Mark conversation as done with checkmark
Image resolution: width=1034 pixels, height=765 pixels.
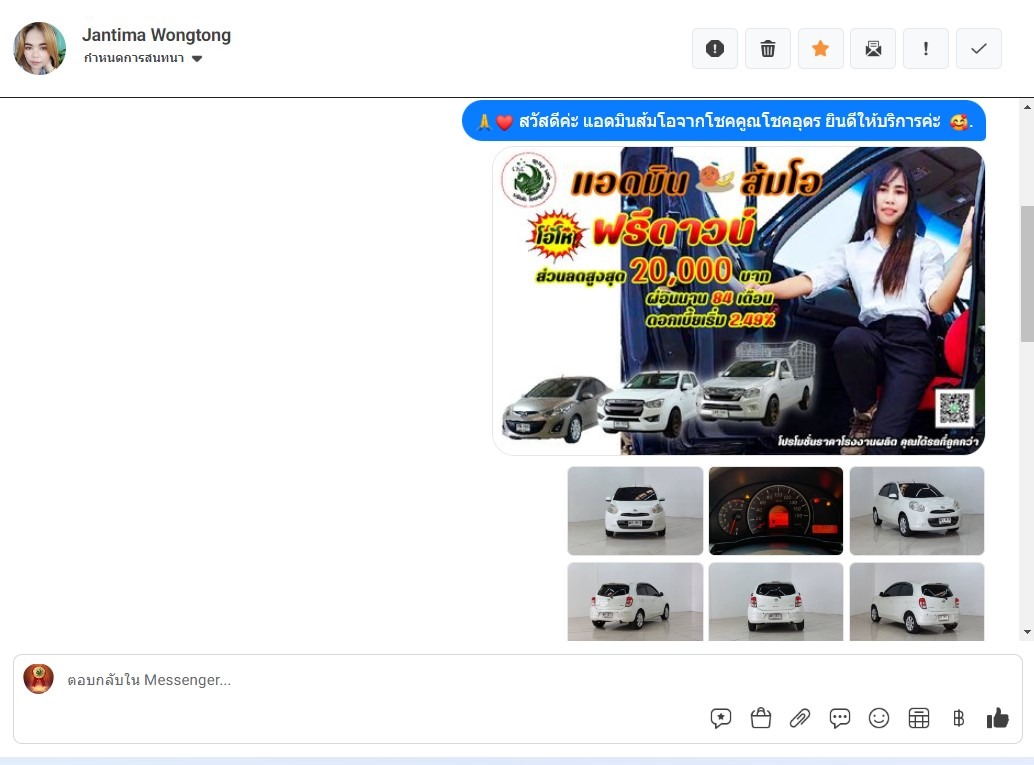click(x=979, y=49)
